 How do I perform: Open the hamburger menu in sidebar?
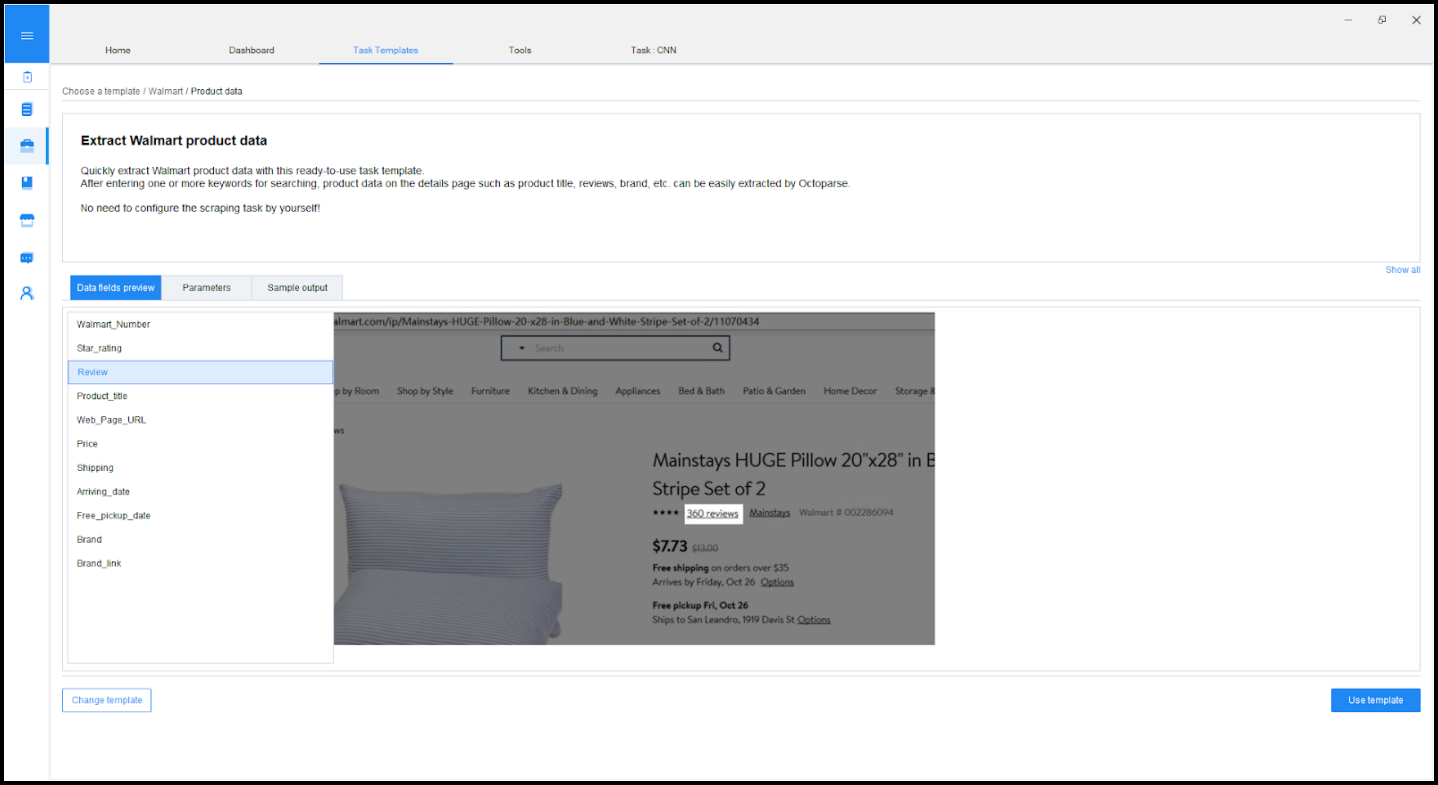(x=27, y=36)
